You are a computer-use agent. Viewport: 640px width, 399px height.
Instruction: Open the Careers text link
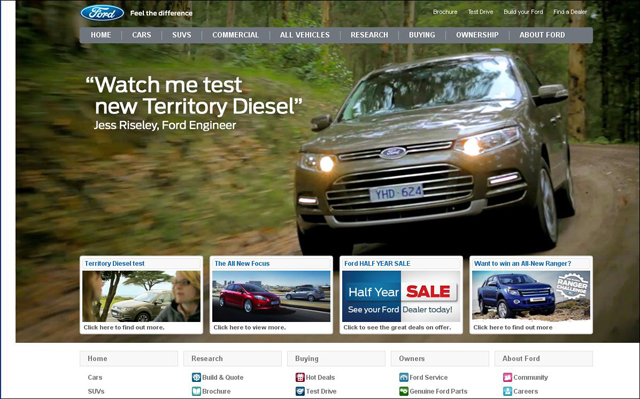click(526, 391)
